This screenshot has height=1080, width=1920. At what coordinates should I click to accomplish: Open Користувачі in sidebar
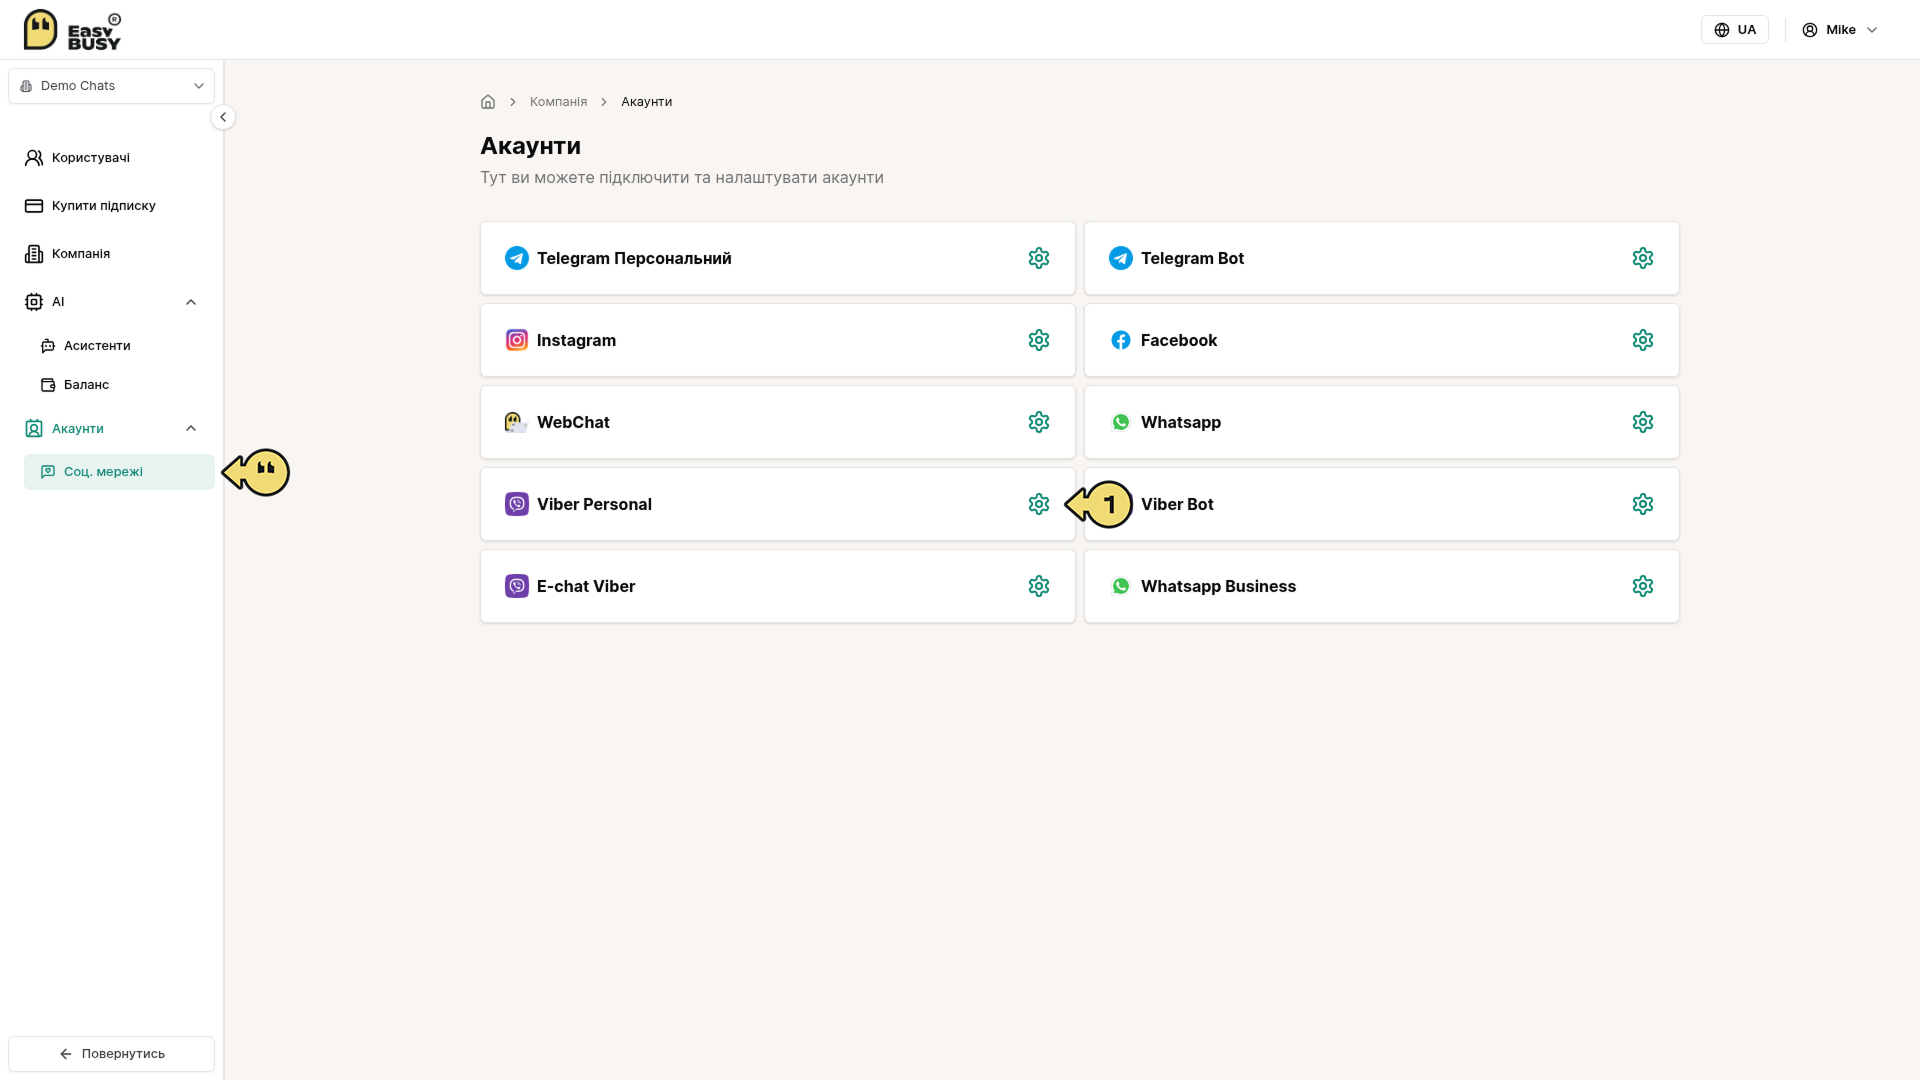click(x=112, y=158)
